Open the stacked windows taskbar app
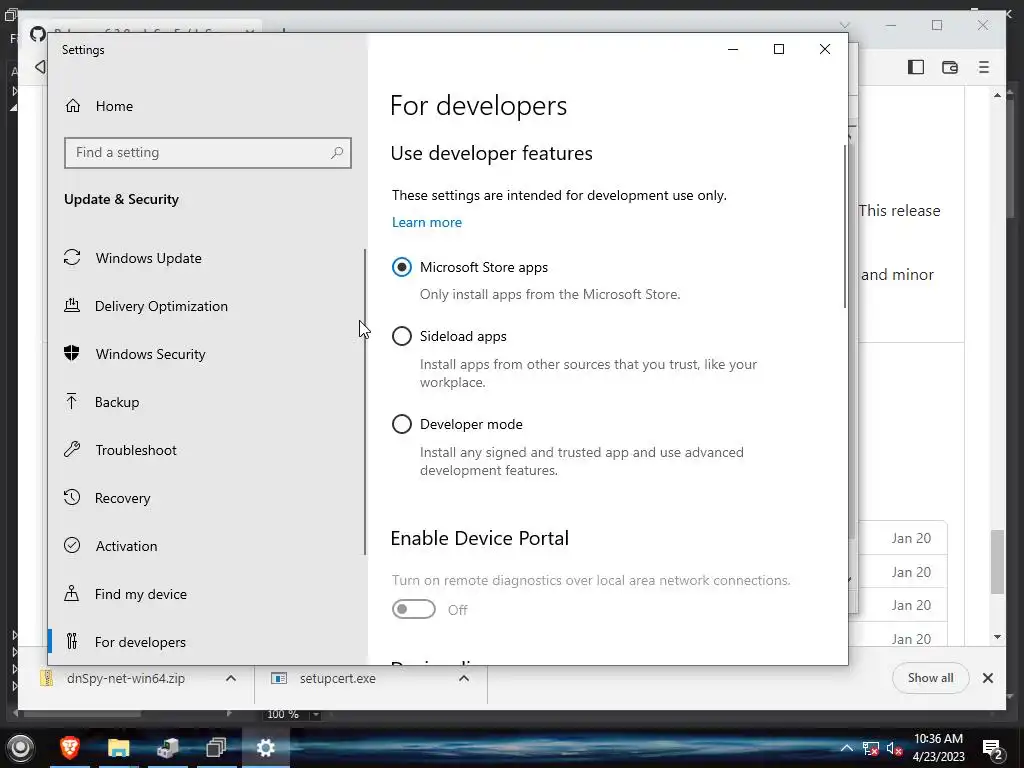1024x768 pixels. [x=216, y=748]
